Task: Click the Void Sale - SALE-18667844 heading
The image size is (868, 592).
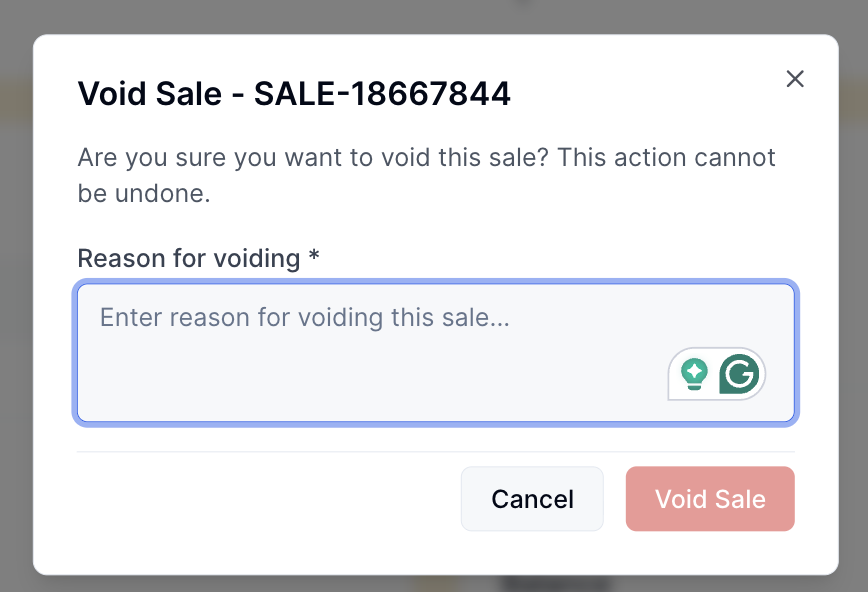Action: coord(294,94)
